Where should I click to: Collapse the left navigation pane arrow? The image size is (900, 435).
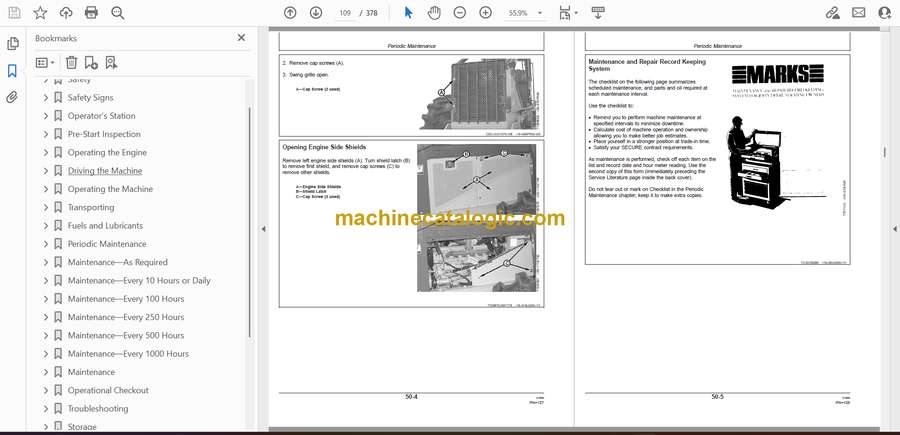(x=263, y=229)
